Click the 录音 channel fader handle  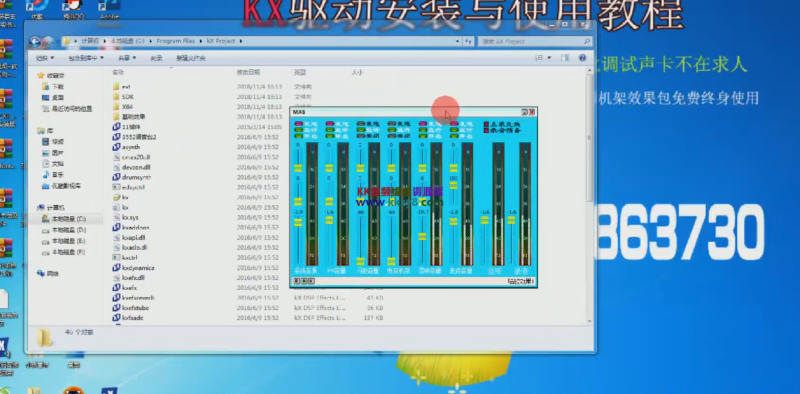point(511,220)
